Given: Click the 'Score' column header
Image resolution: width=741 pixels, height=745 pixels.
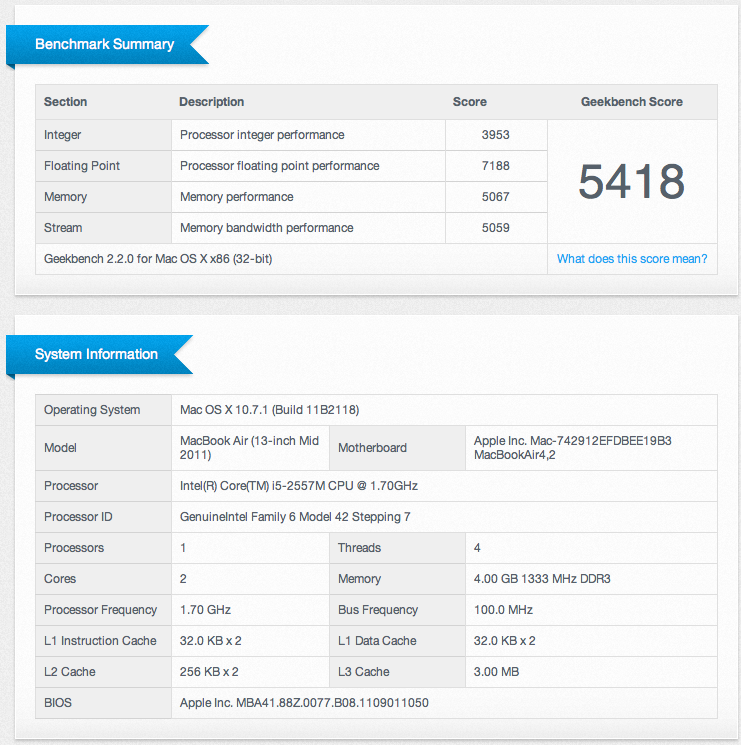Looking at the screenshot, I should click(469, 102).
